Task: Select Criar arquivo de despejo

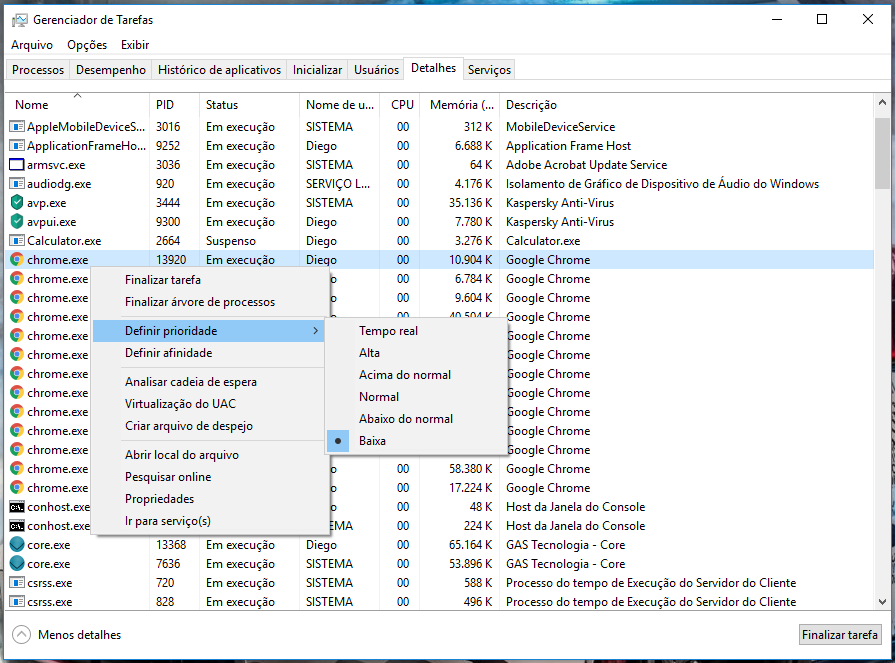Action: [208, 426]
